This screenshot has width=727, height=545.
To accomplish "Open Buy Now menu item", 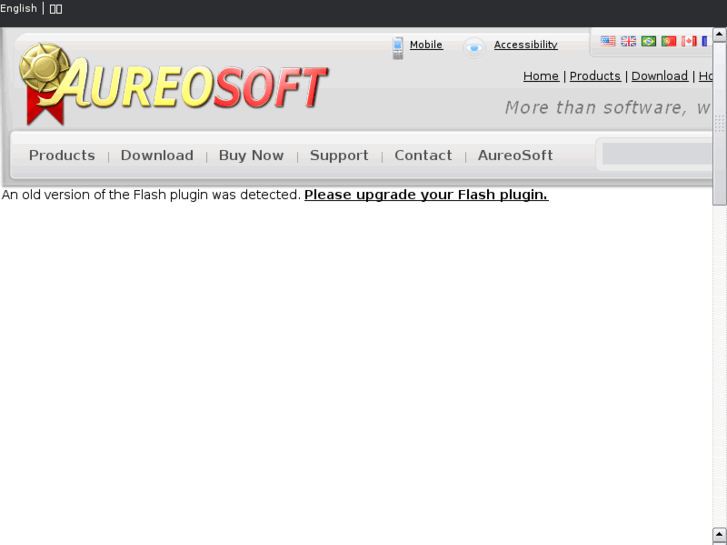I will (251, 155).
